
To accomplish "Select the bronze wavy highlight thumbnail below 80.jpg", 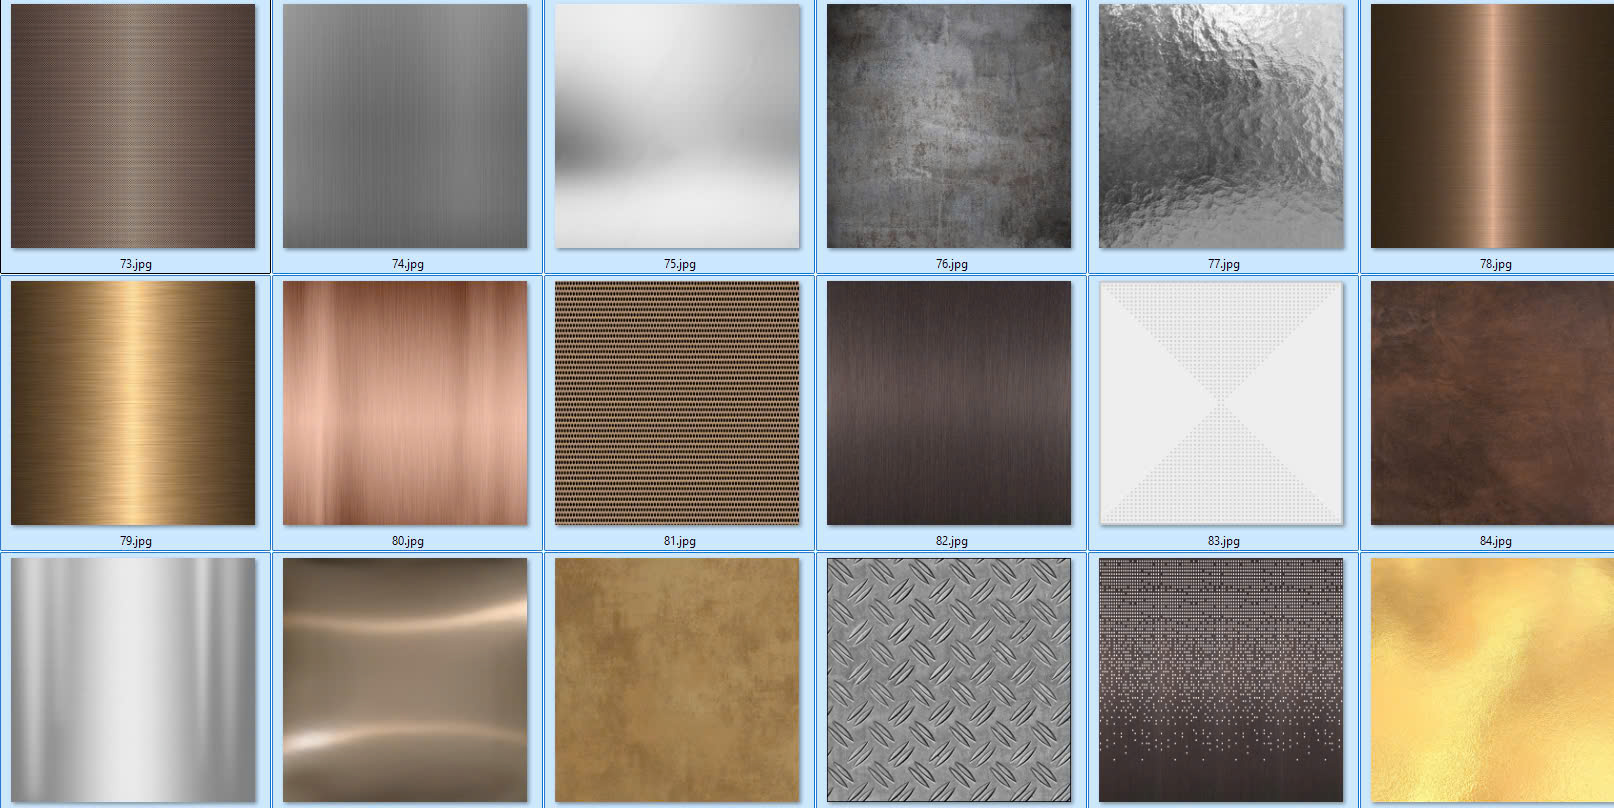I will 405,680.
